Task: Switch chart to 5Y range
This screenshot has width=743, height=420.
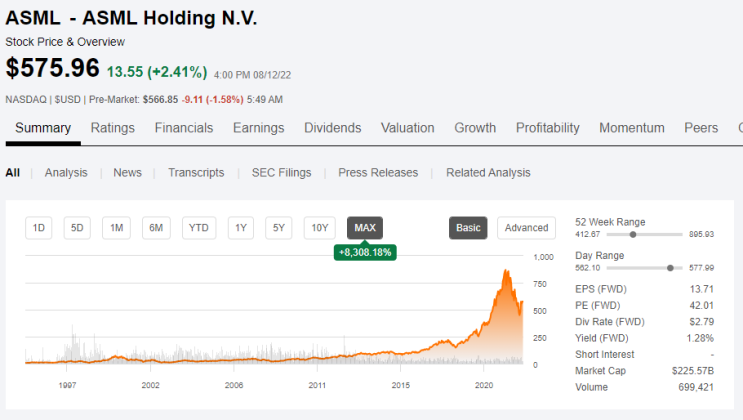Action: (x=279, y=228)
